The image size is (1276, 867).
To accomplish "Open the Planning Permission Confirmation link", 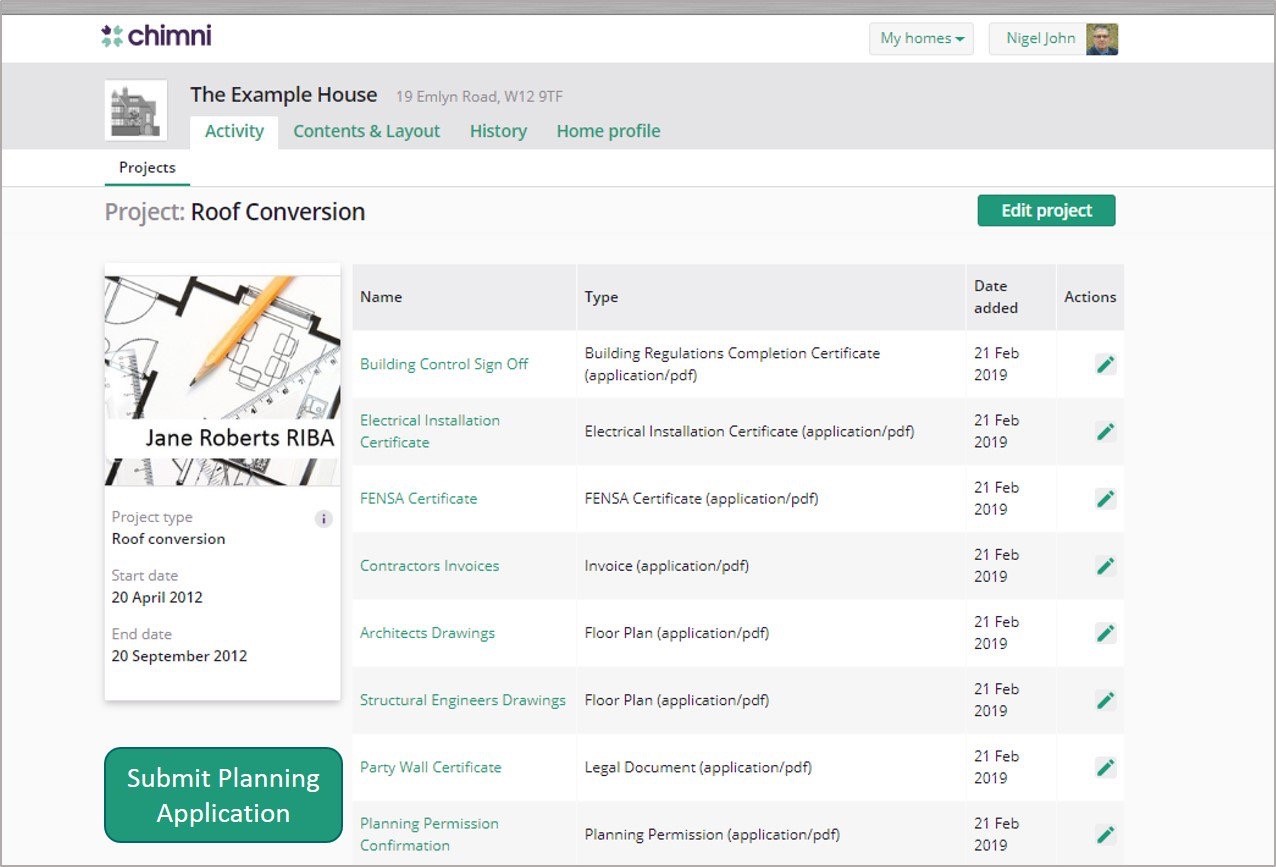I will point(429,834).
